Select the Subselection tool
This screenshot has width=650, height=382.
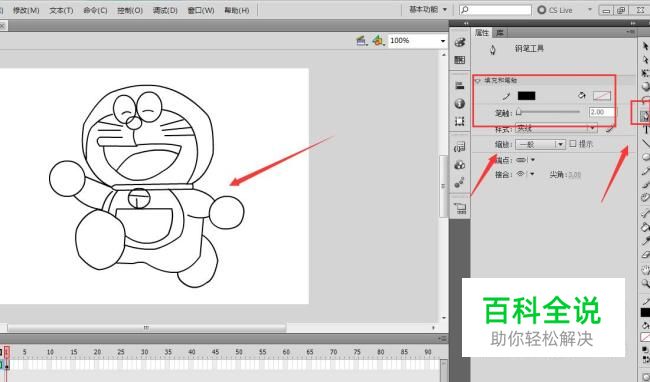pyautogui.click(x=645, y=60)
